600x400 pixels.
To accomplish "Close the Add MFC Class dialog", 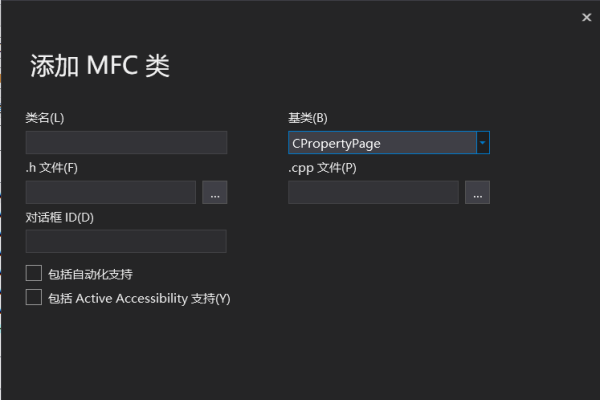I will [x=586, y=17].
